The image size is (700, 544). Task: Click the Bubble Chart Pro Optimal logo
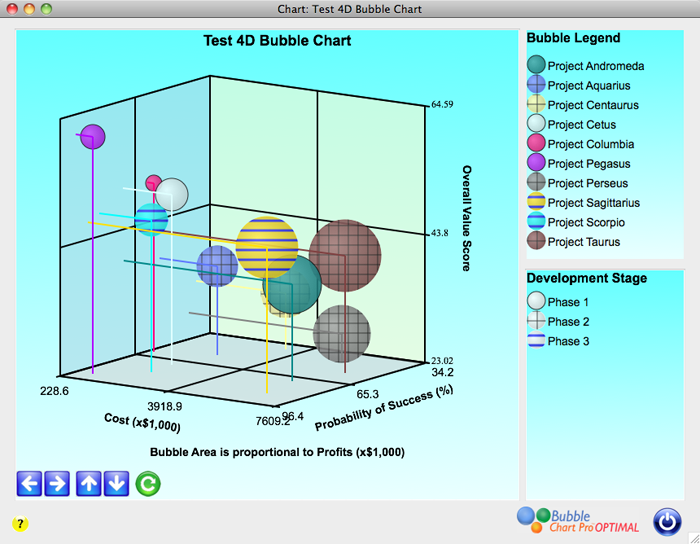[576, 518]
